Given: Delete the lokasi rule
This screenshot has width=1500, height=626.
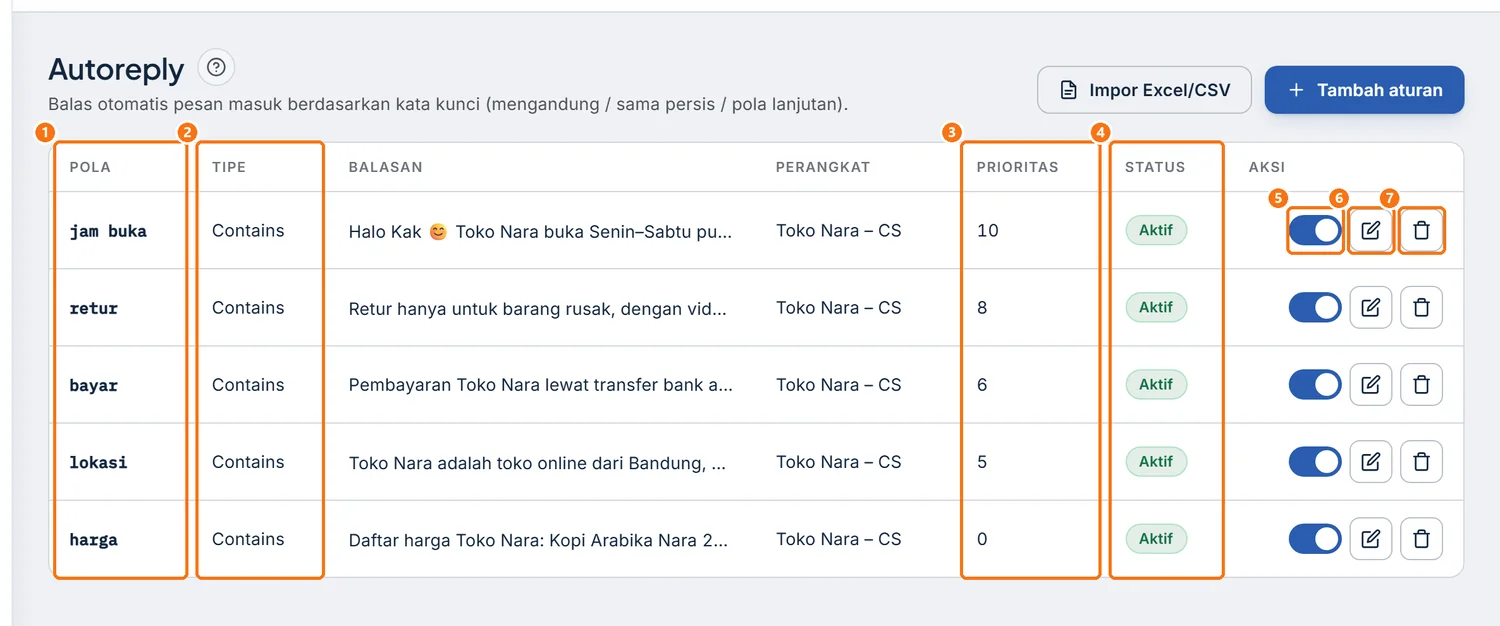Looking at the screenshot, I should (1421, 462).
